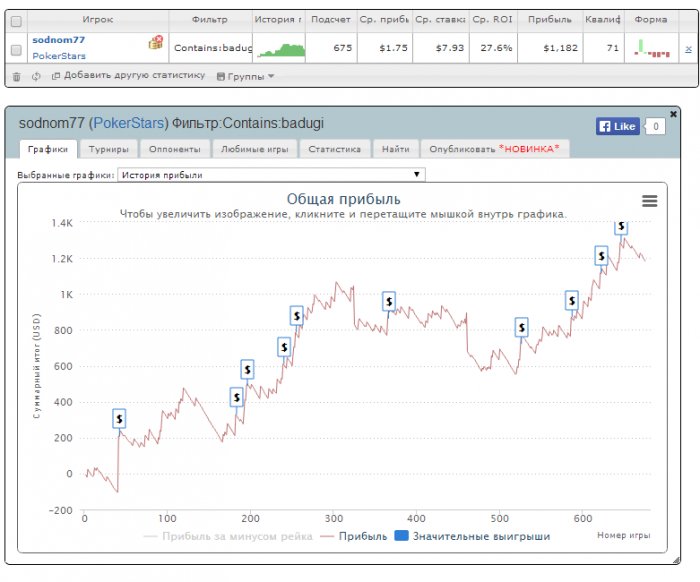Check the sodnom77 row checkbox
Image resolution: width=700 pixels, height=582 pixels.
tap(16, 50)
